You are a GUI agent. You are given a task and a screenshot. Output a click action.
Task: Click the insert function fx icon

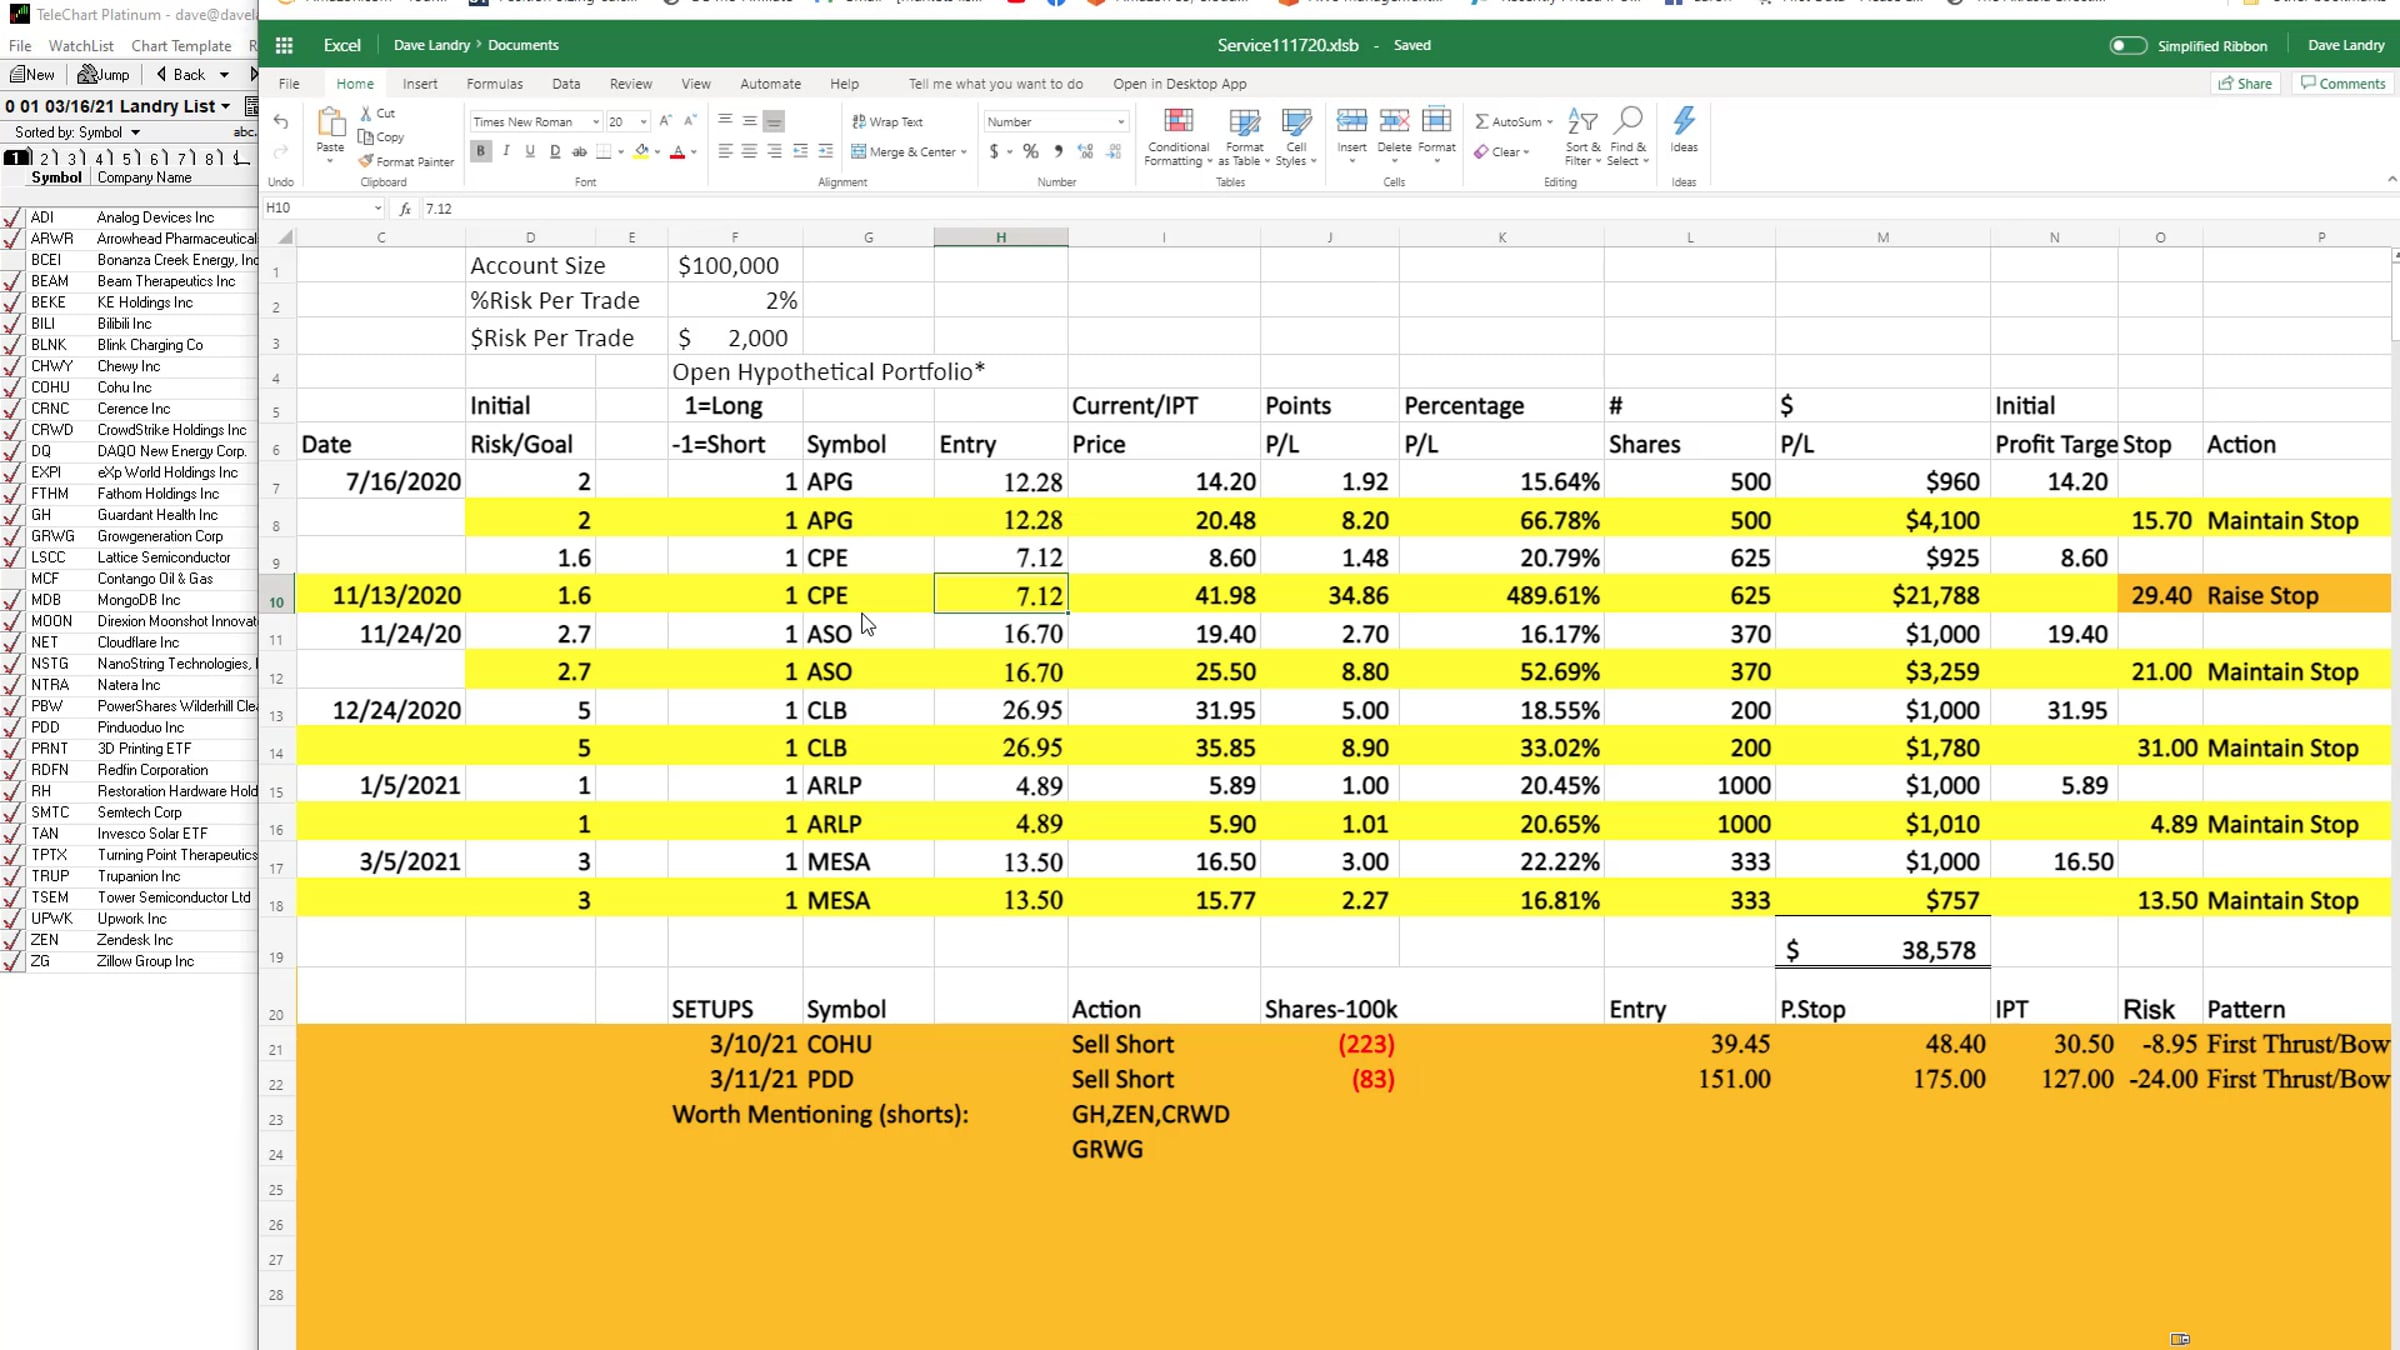click(x=405, y=209)
